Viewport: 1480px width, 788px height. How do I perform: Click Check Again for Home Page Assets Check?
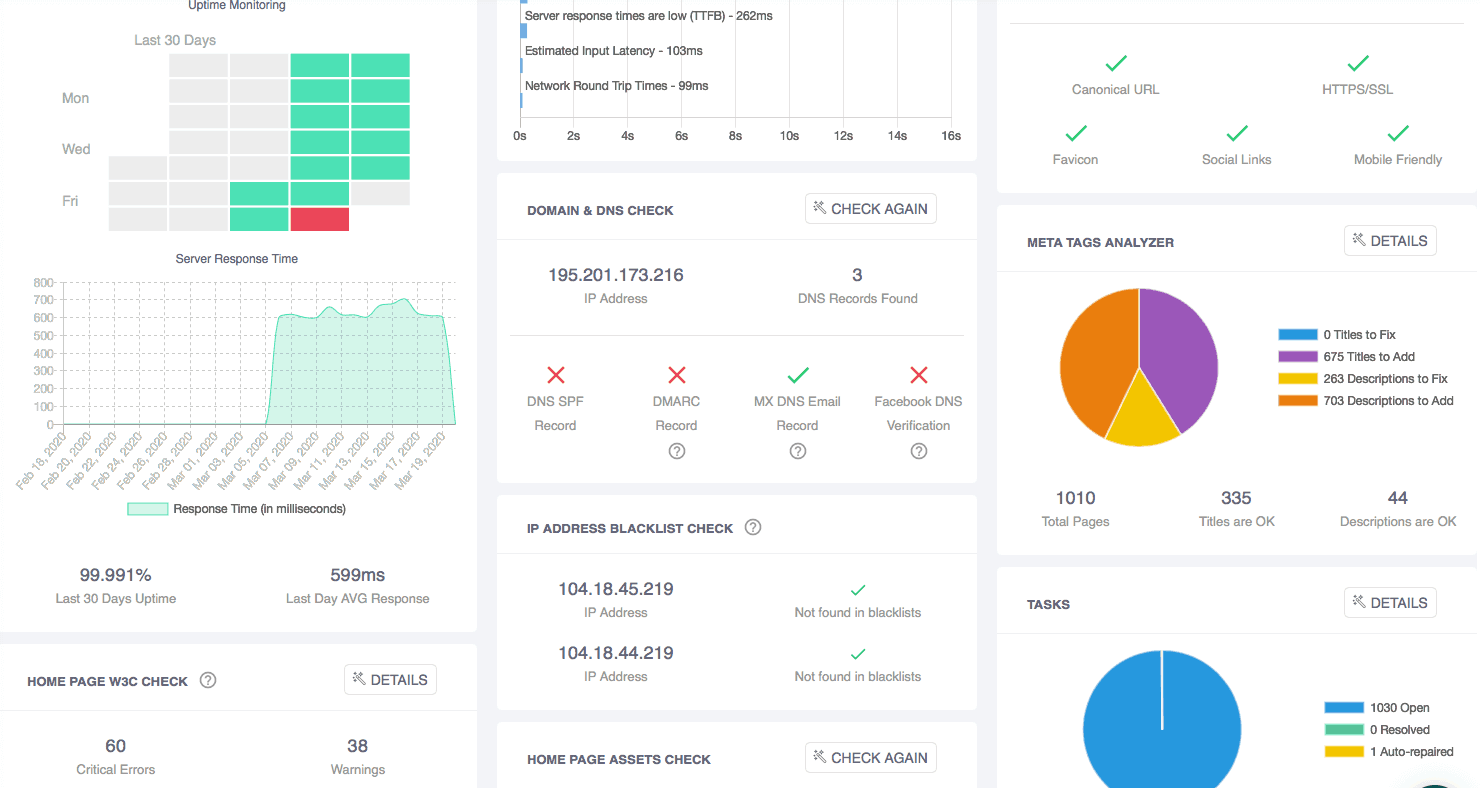point(871,758)
